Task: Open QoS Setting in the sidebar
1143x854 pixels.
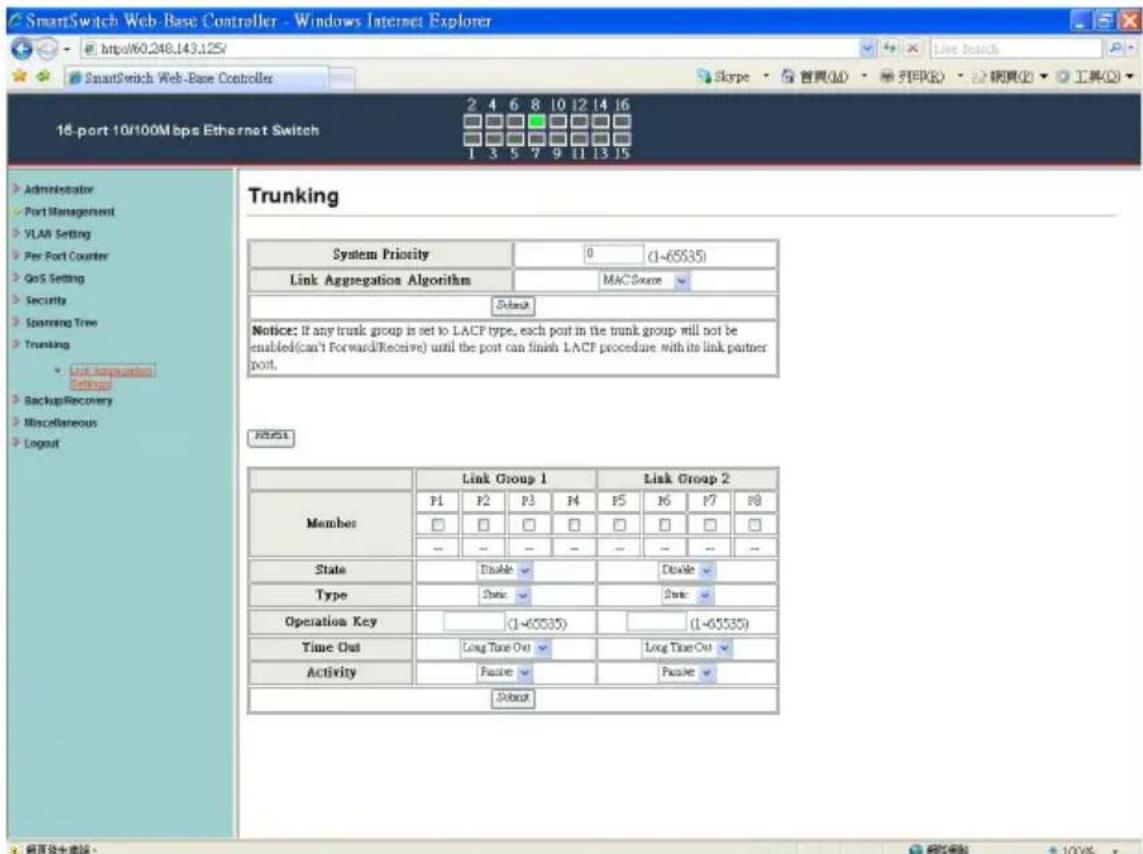Action: click(54, 278)
